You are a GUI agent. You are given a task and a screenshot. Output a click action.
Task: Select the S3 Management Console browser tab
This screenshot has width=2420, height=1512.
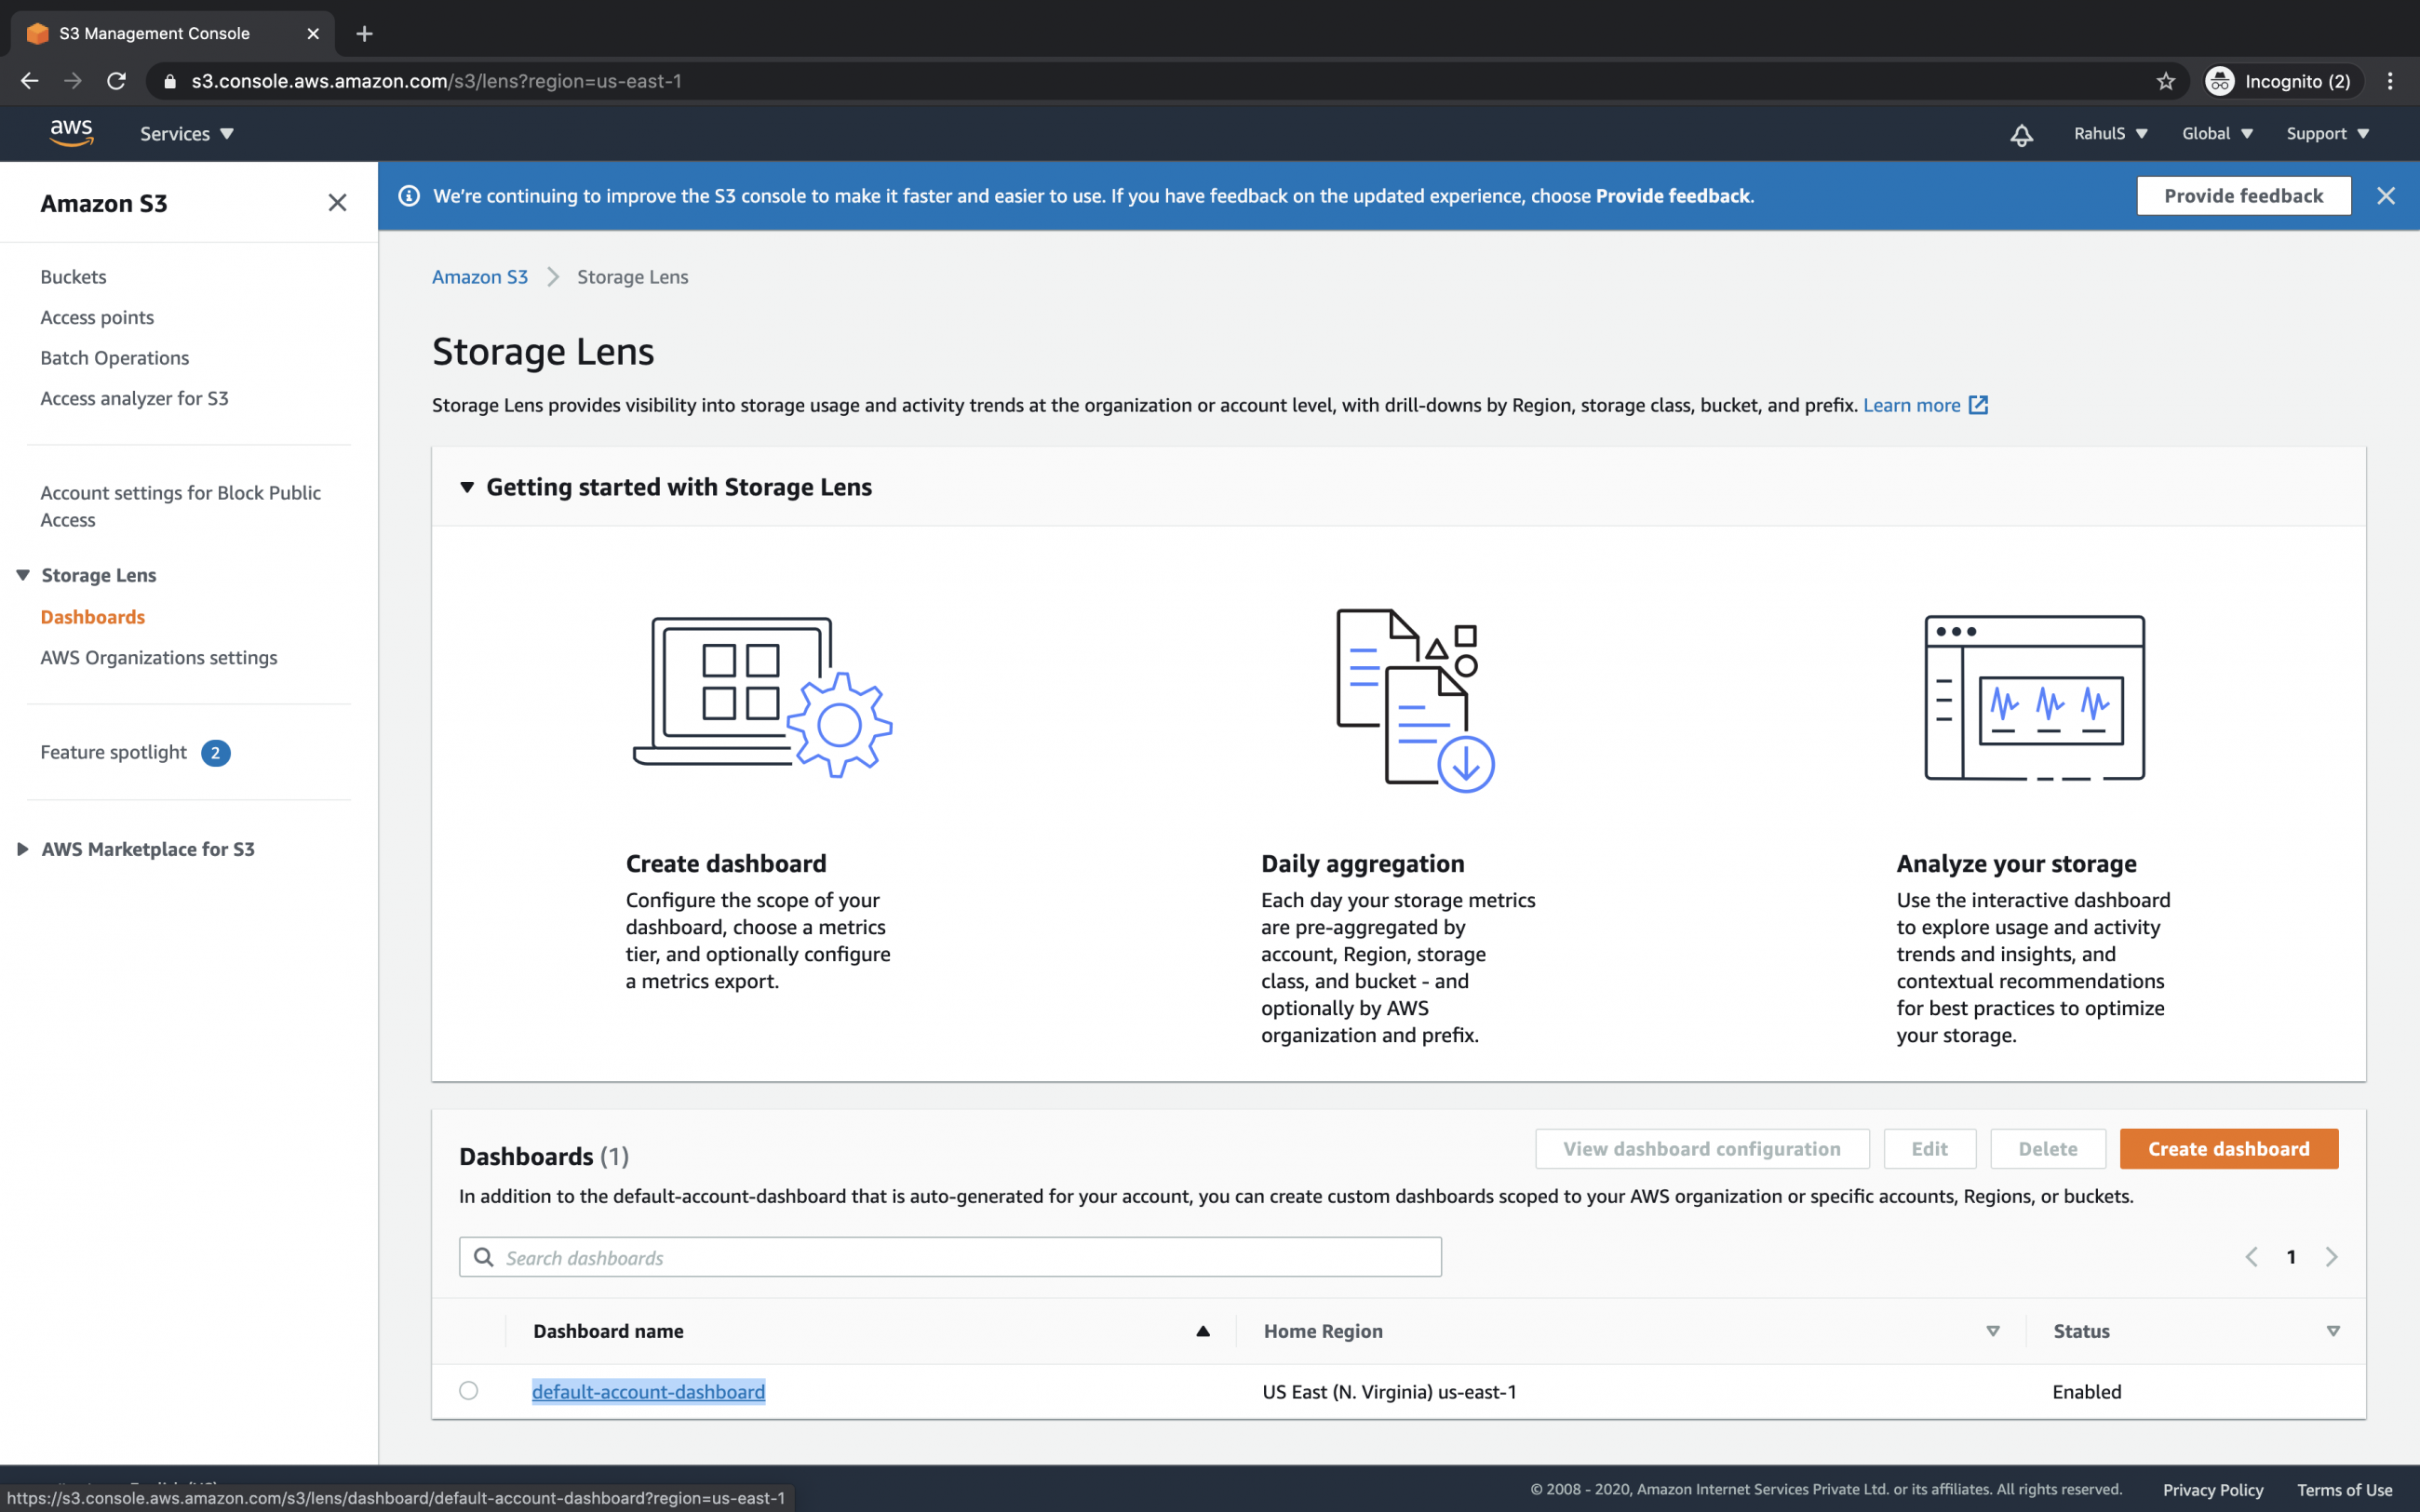155,32
